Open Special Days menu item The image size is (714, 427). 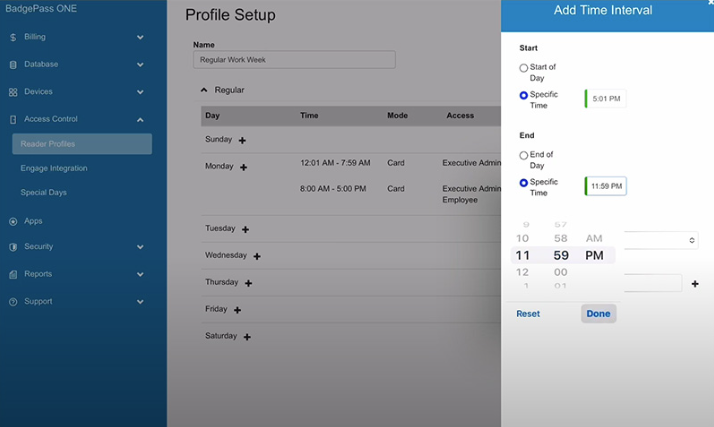(x=43, y=192)
